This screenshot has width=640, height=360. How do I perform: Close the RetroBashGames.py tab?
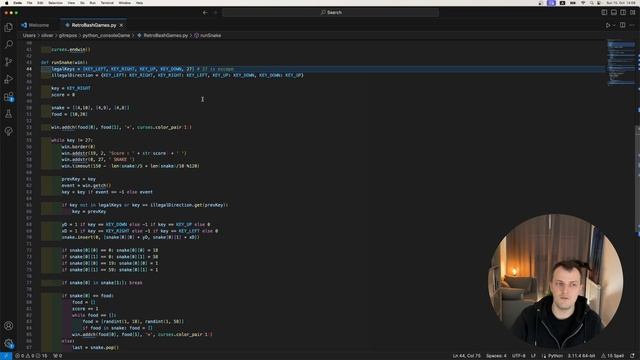tap(121, 25)
